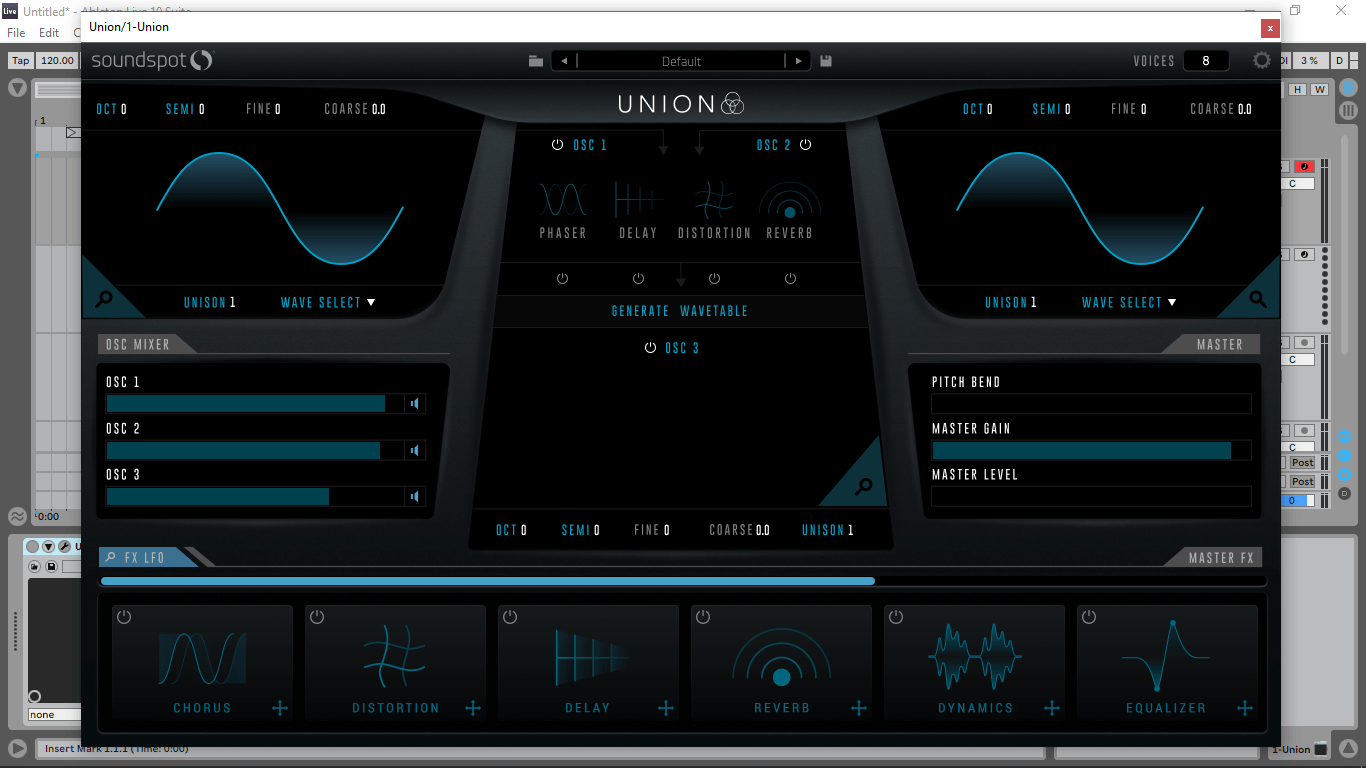This screenshot has height=768, width=1366.
Task: Select the center Reverb effect icon
Action: coord(790,199)
